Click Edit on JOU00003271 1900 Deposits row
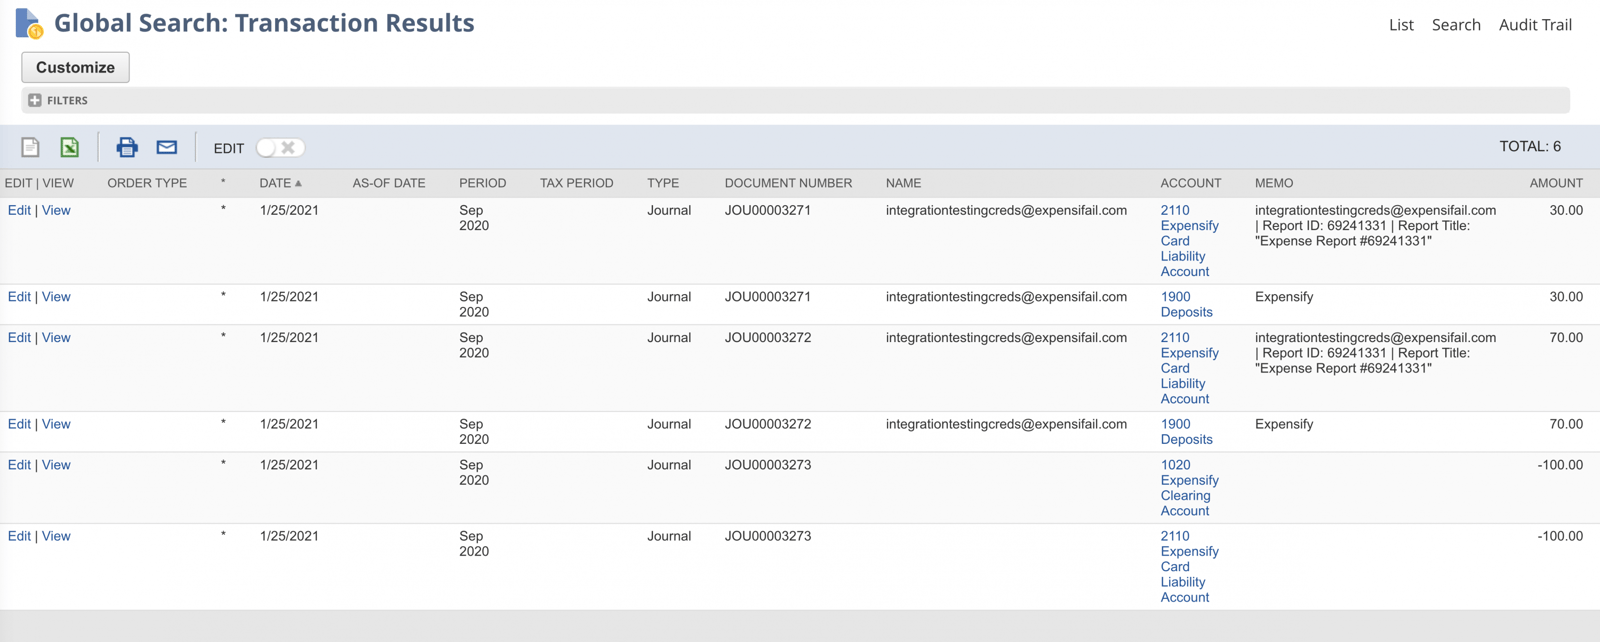 click(19, 297)
